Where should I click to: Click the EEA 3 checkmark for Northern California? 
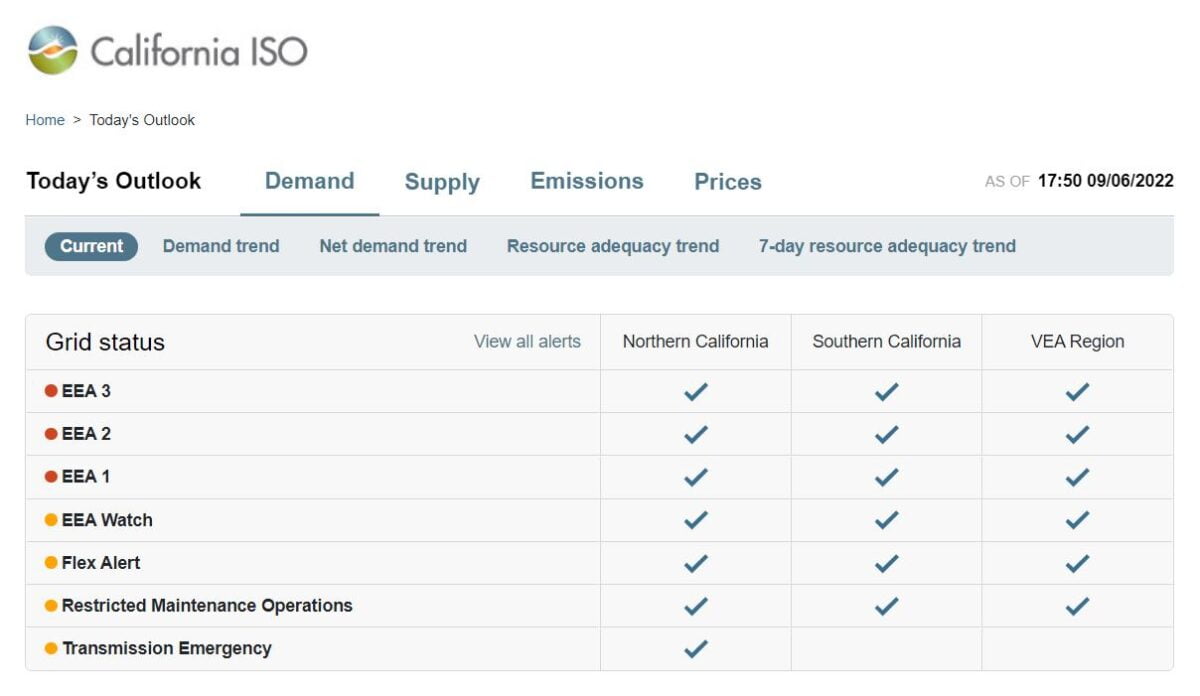pos(696,392)
